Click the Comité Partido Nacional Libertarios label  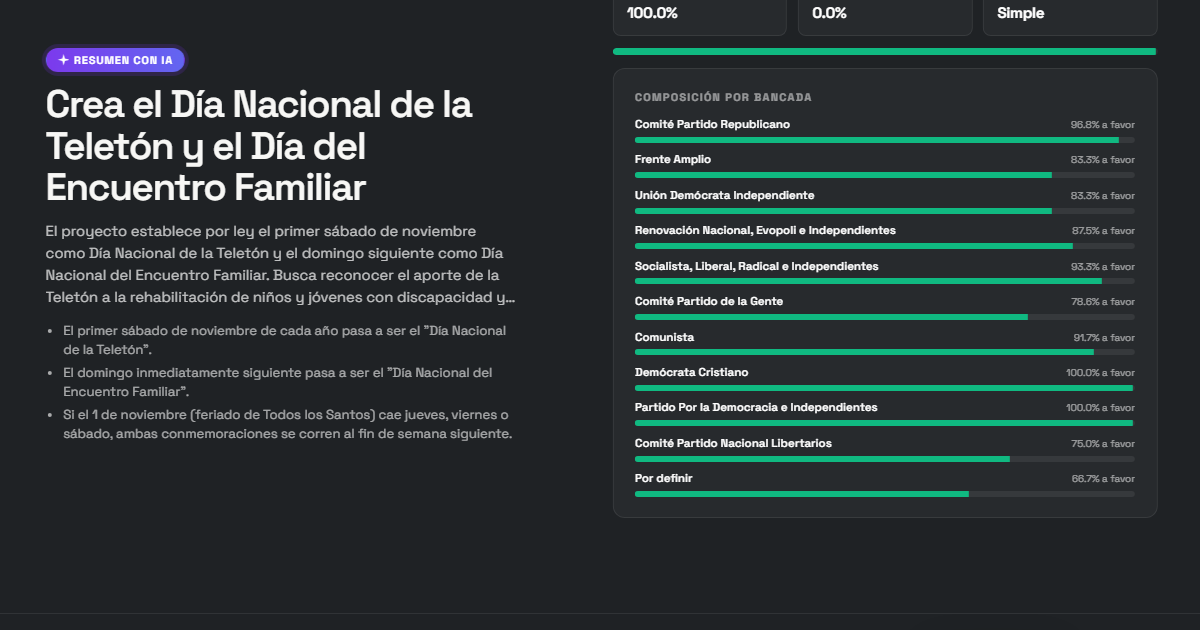coord(733,443)
